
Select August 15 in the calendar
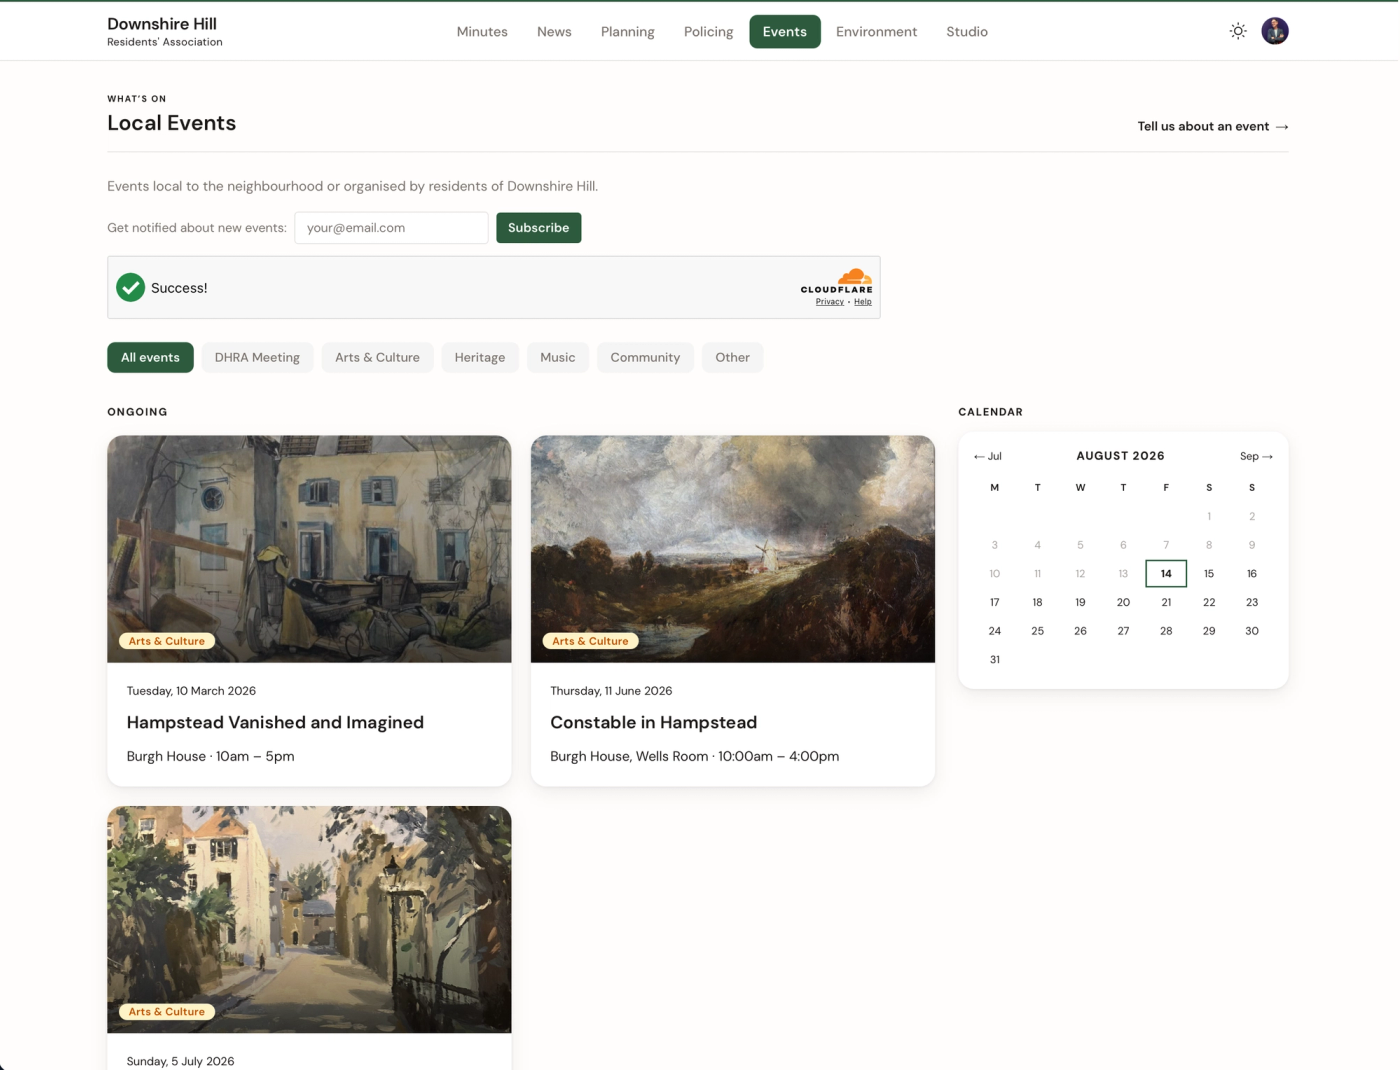[x=1209, y=574]
